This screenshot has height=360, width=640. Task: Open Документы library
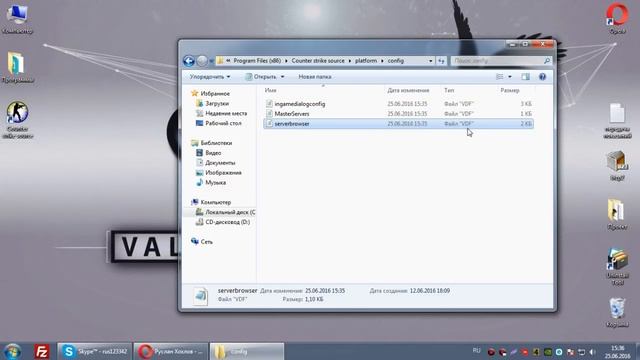click(x=220, y=162)
